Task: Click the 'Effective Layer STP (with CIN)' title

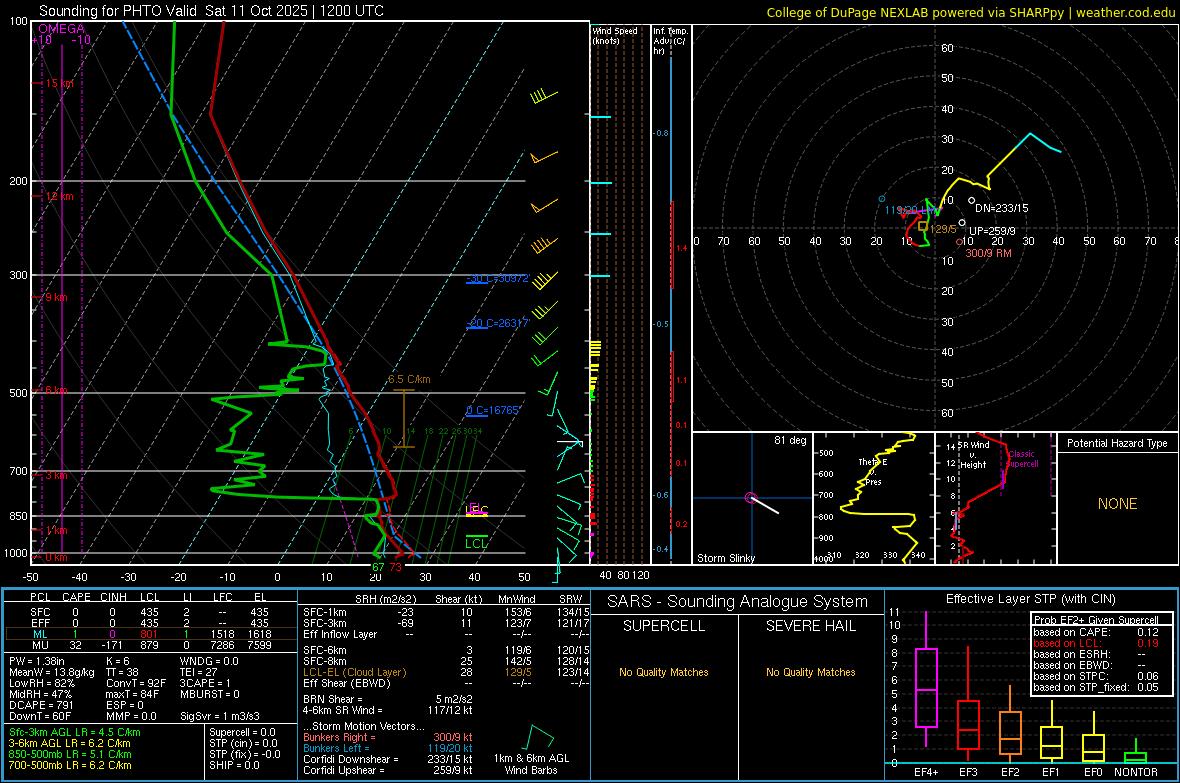Action: point(1031,599)
